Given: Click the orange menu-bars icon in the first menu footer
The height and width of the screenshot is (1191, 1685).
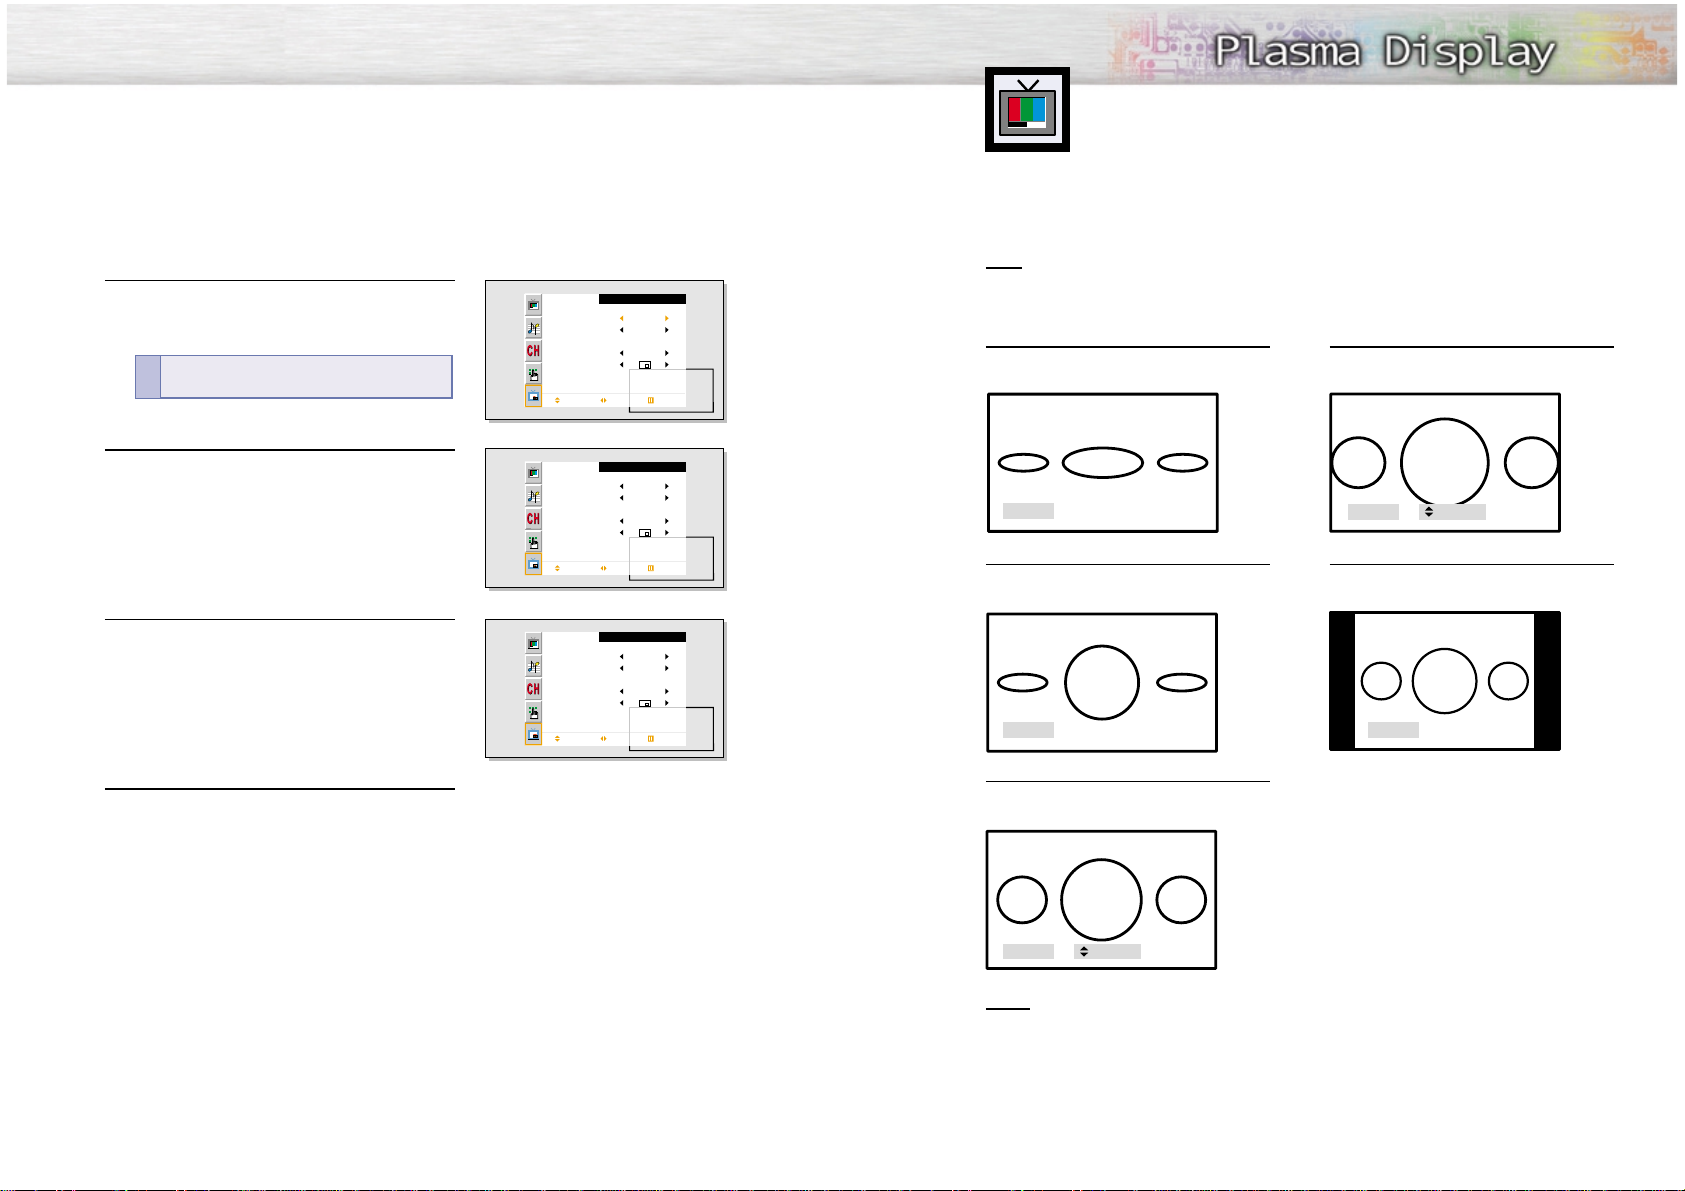Looking at the screenshot, I should point(650,399).
